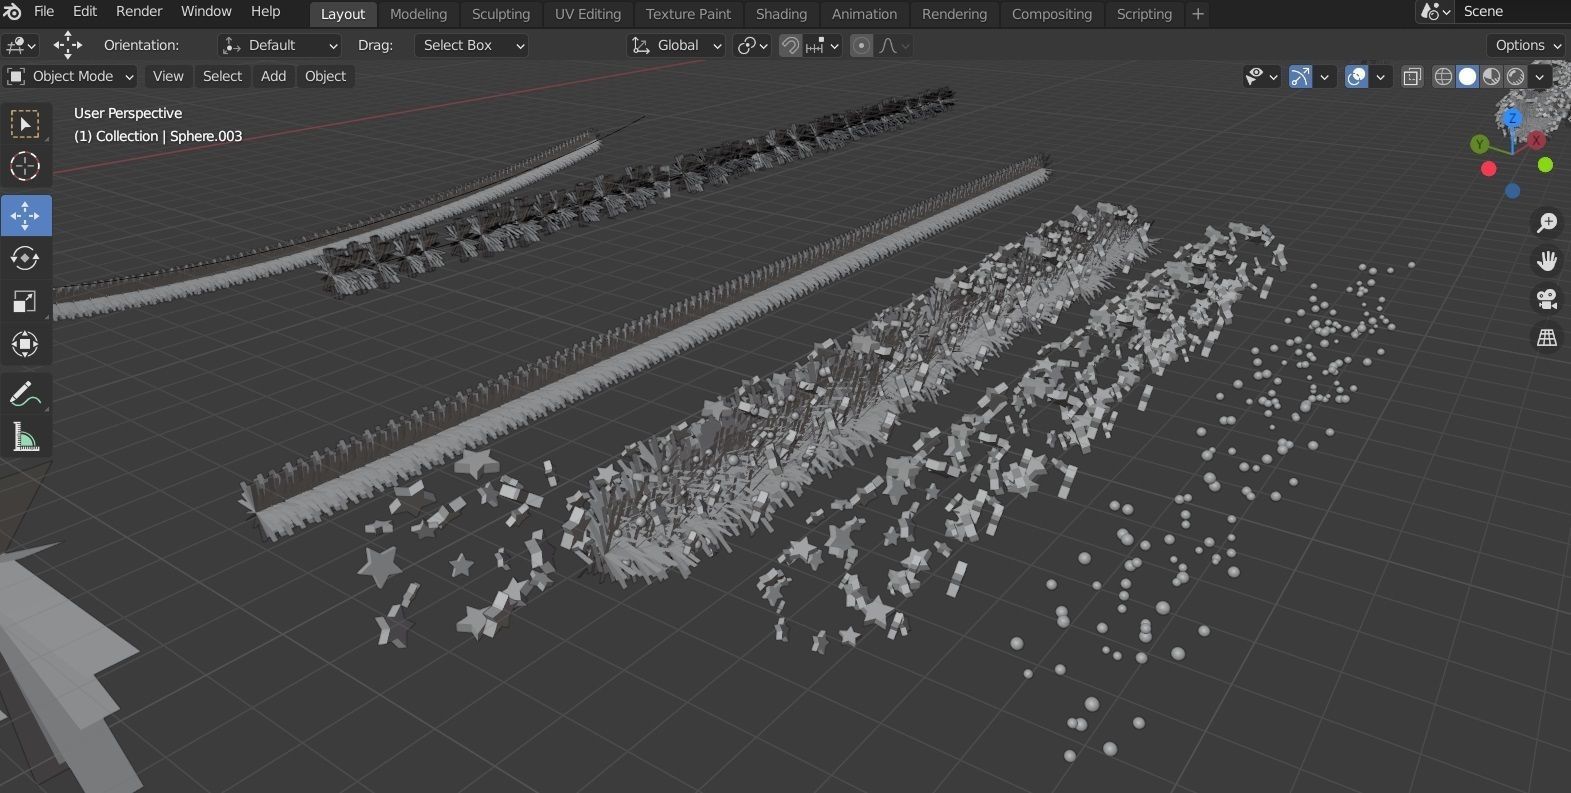Switch to the Animation workspace tab
The image size is (1571, 793).
(x=864, y=14)
